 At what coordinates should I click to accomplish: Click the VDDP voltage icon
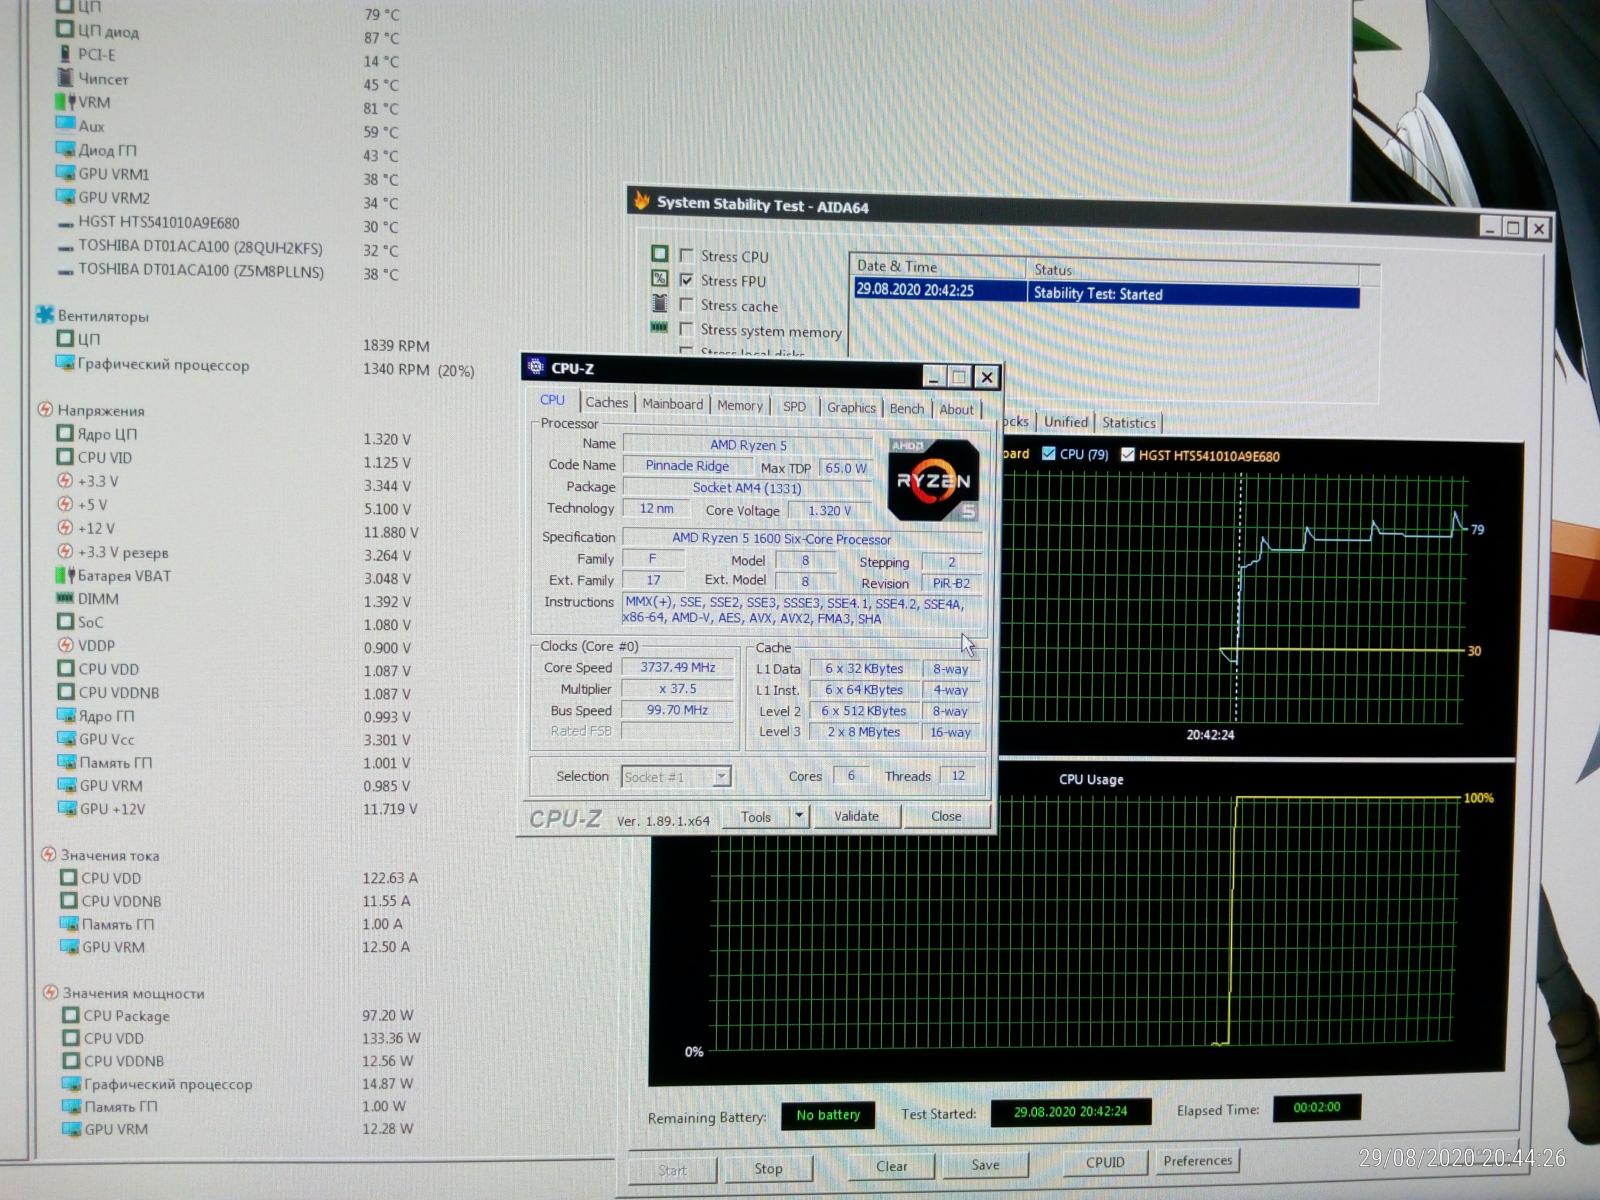(65, 645)
